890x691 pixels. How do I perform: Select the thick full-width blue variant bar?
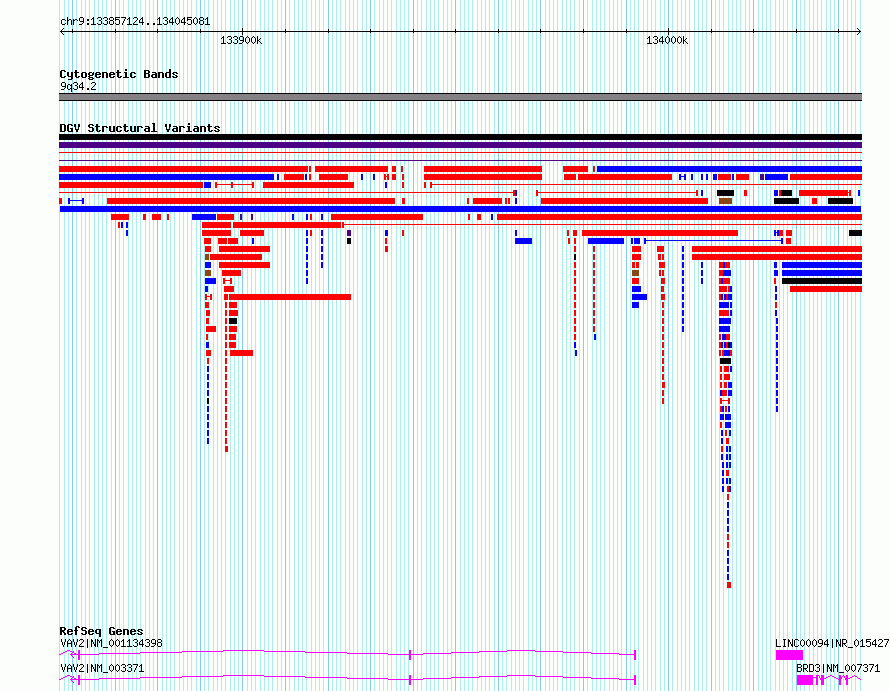coord(460,209)
